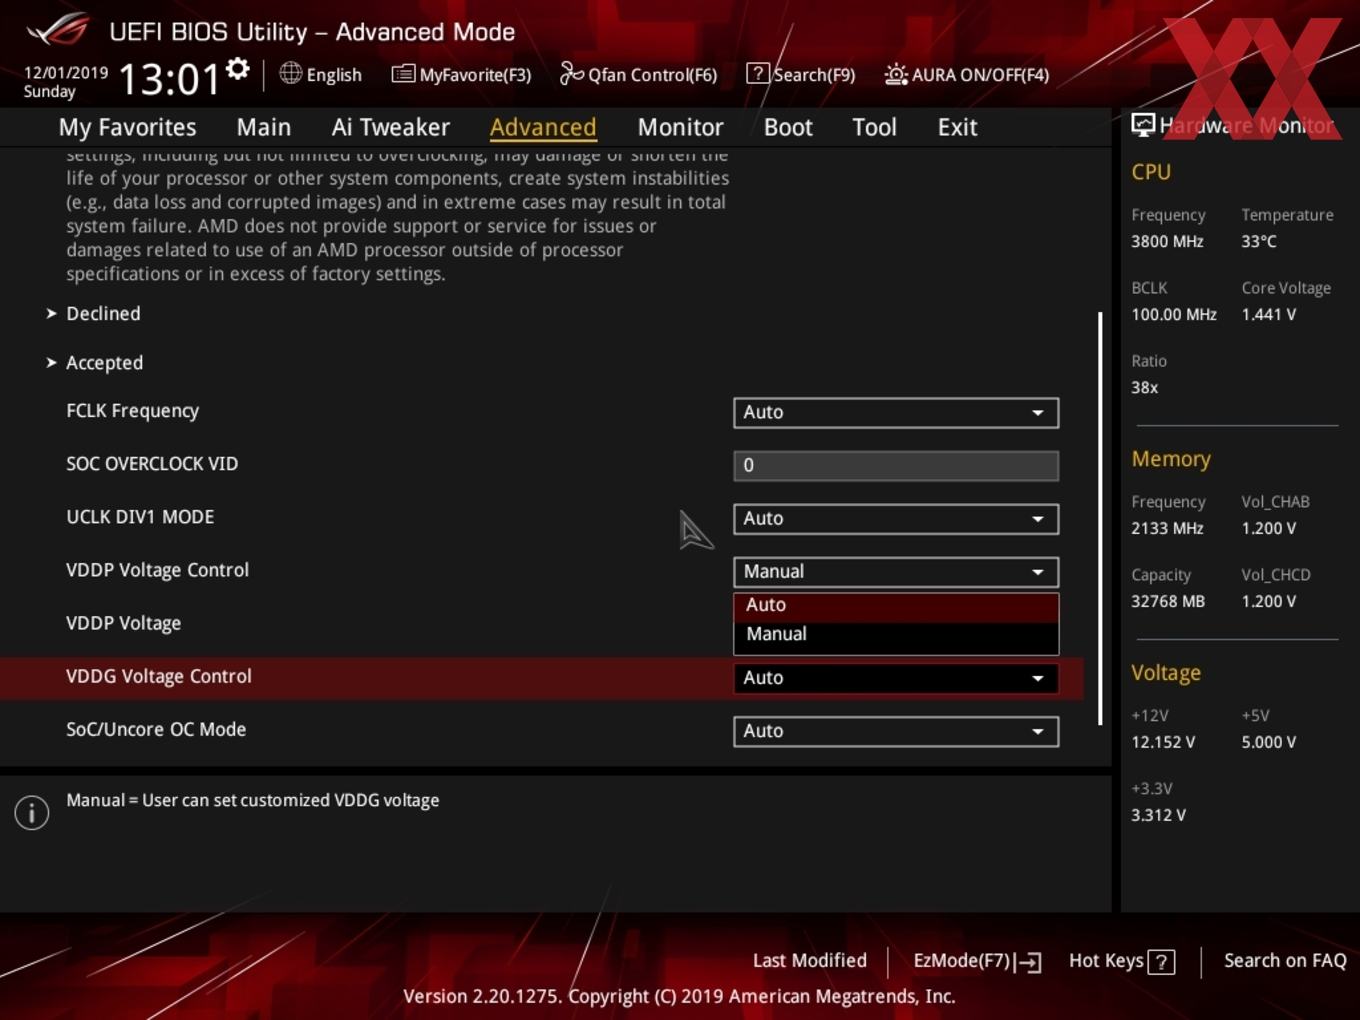Click the 3.312 V reading
The width and height of the screenshot is (1360, 1020).
[x=1158, y=815]
